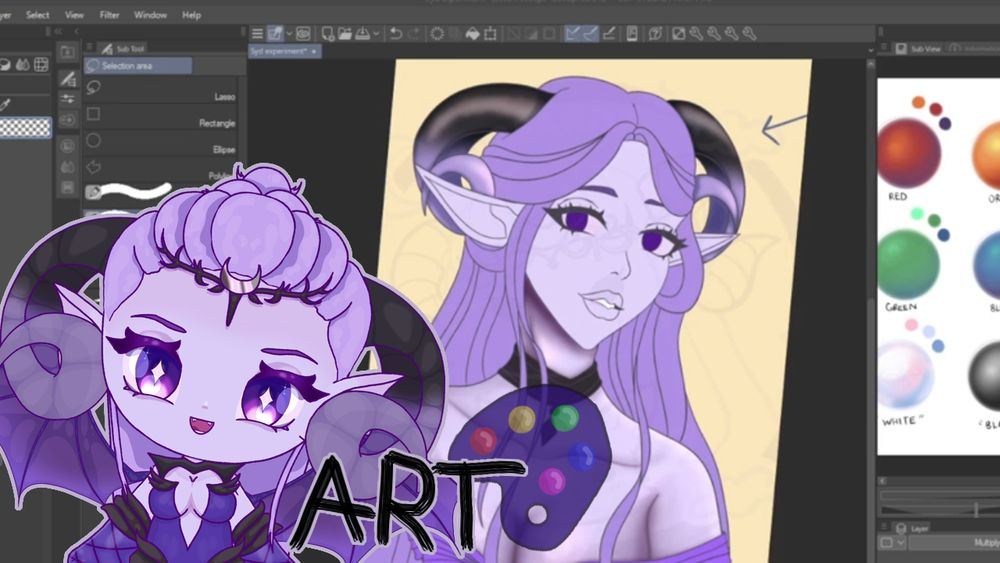This screenshot has height=563, width=1000.
Task: Toggle Snap to Ruler
Action: tap(573, 34)
